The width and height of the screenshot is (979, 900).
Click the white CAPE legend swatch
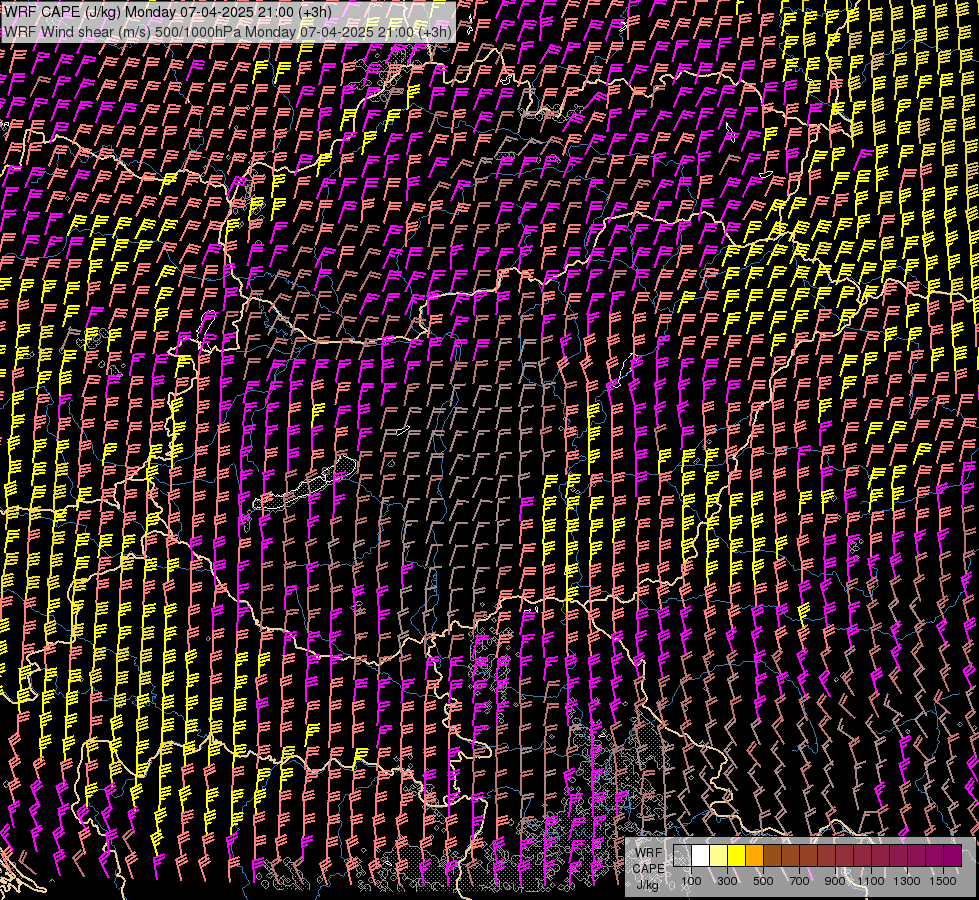pyautogui.click(x=701, y=855)
